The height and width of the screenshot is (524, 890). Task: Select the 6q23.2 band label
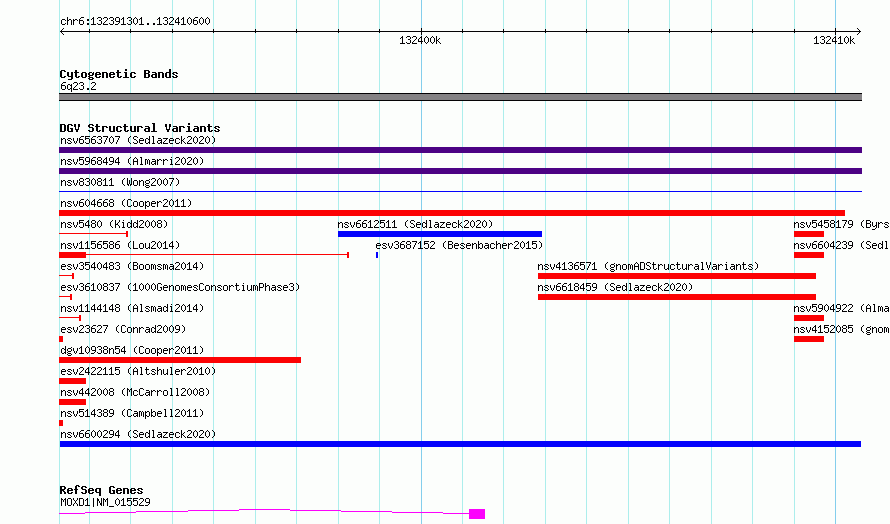pos(78,87)
